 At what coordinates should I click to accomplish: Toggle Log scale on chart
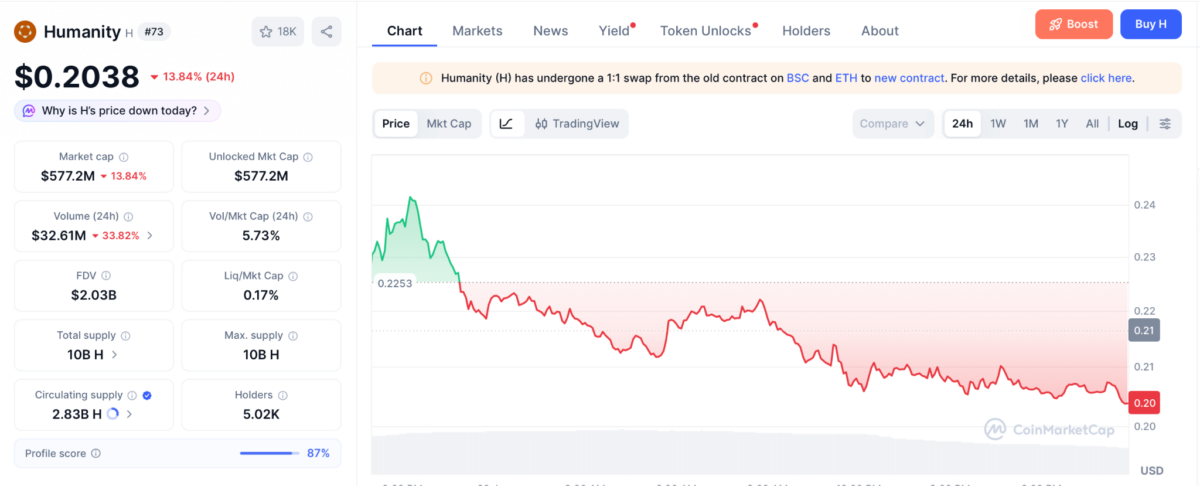click(1128, 124)
